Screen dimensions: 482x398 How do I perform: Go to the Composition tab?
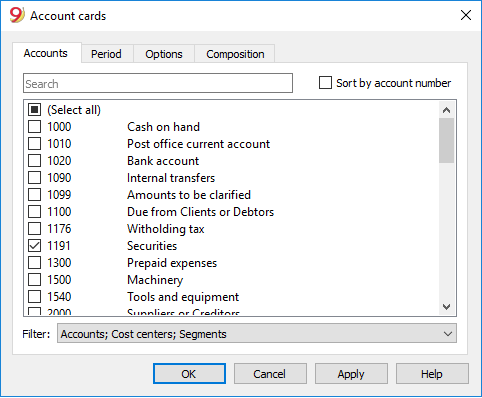(x=235, y=54)
